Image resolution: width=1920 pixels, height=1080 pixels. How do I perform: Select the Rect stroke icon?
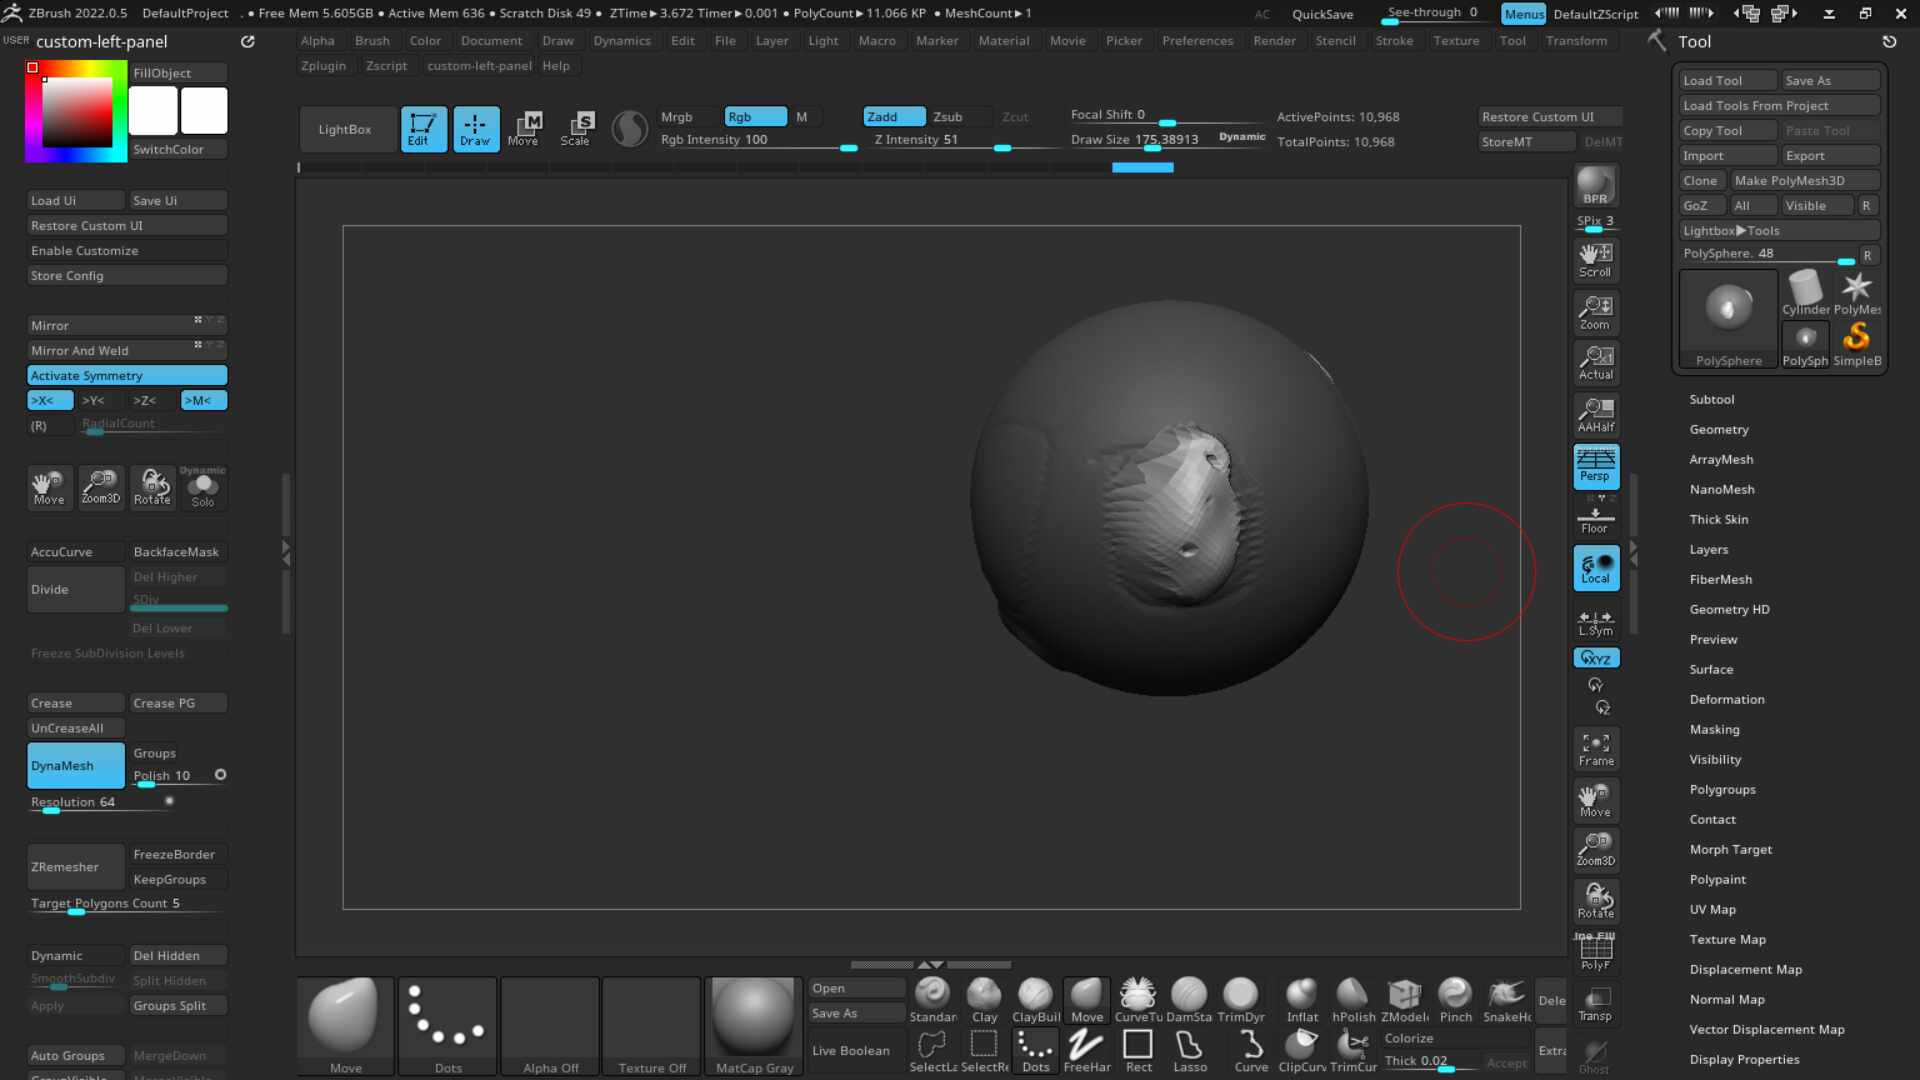coord(1138,1052)
